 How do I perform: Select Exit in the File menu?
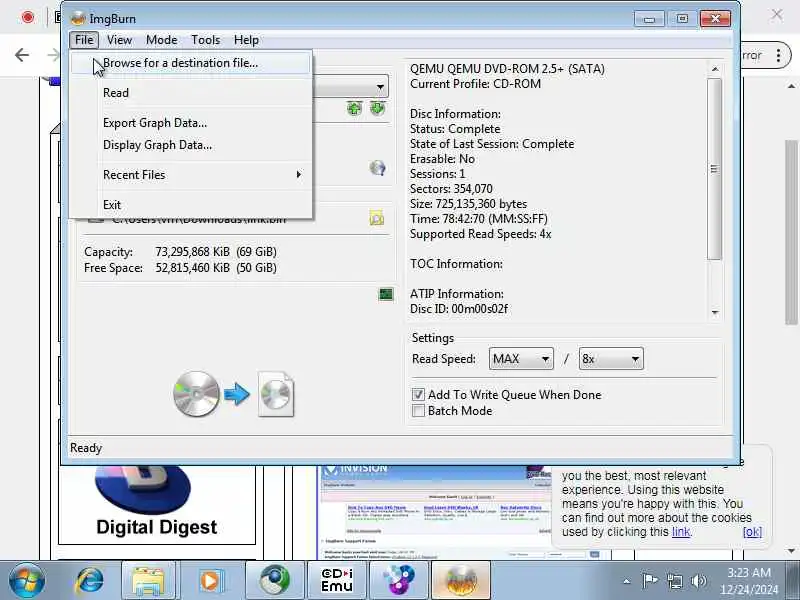coord(190,205)
